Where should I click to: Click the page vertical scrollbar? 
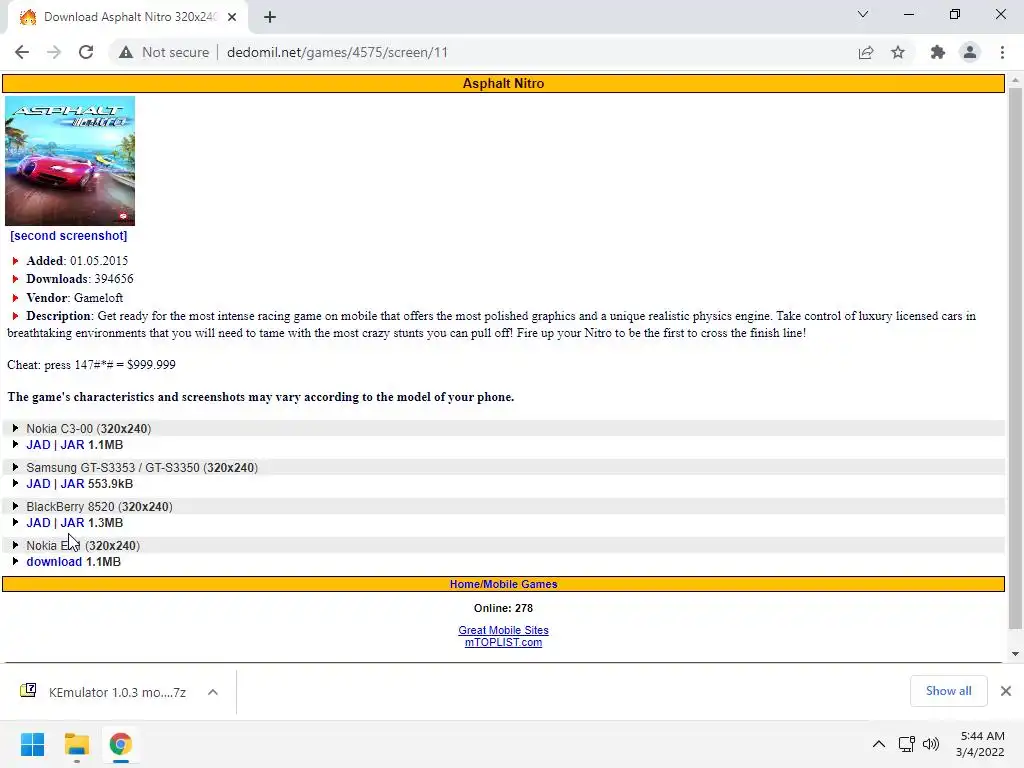coord(1015,359)
